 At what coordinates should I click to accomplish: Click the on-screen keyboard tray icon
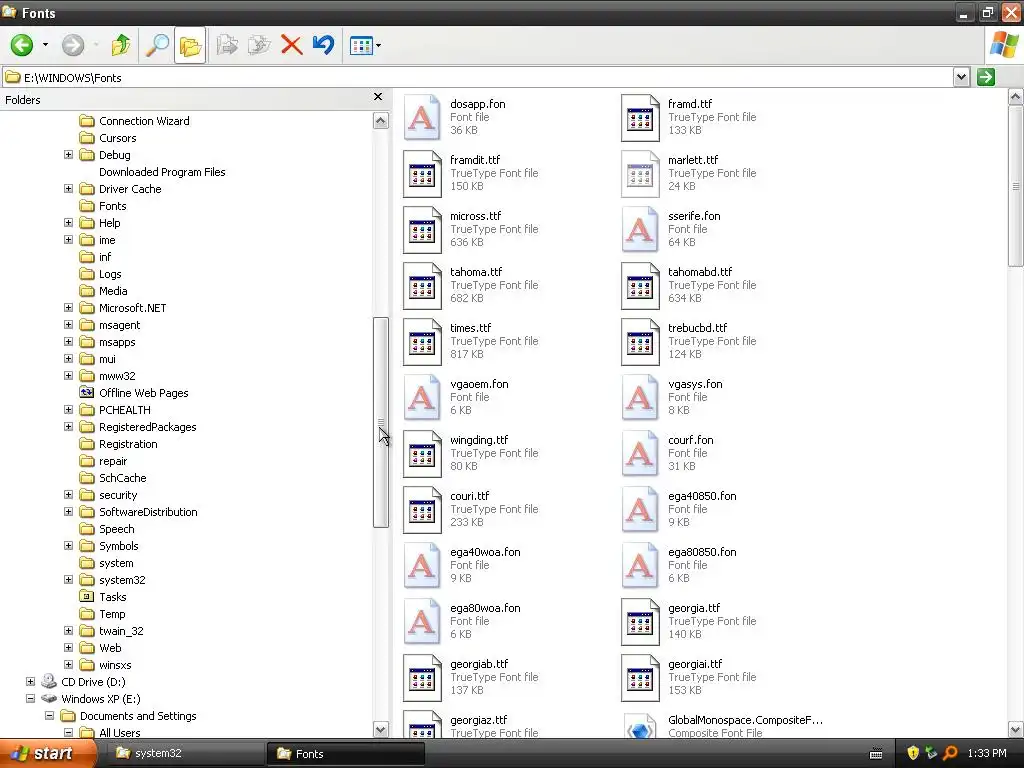tap(876, 754)
